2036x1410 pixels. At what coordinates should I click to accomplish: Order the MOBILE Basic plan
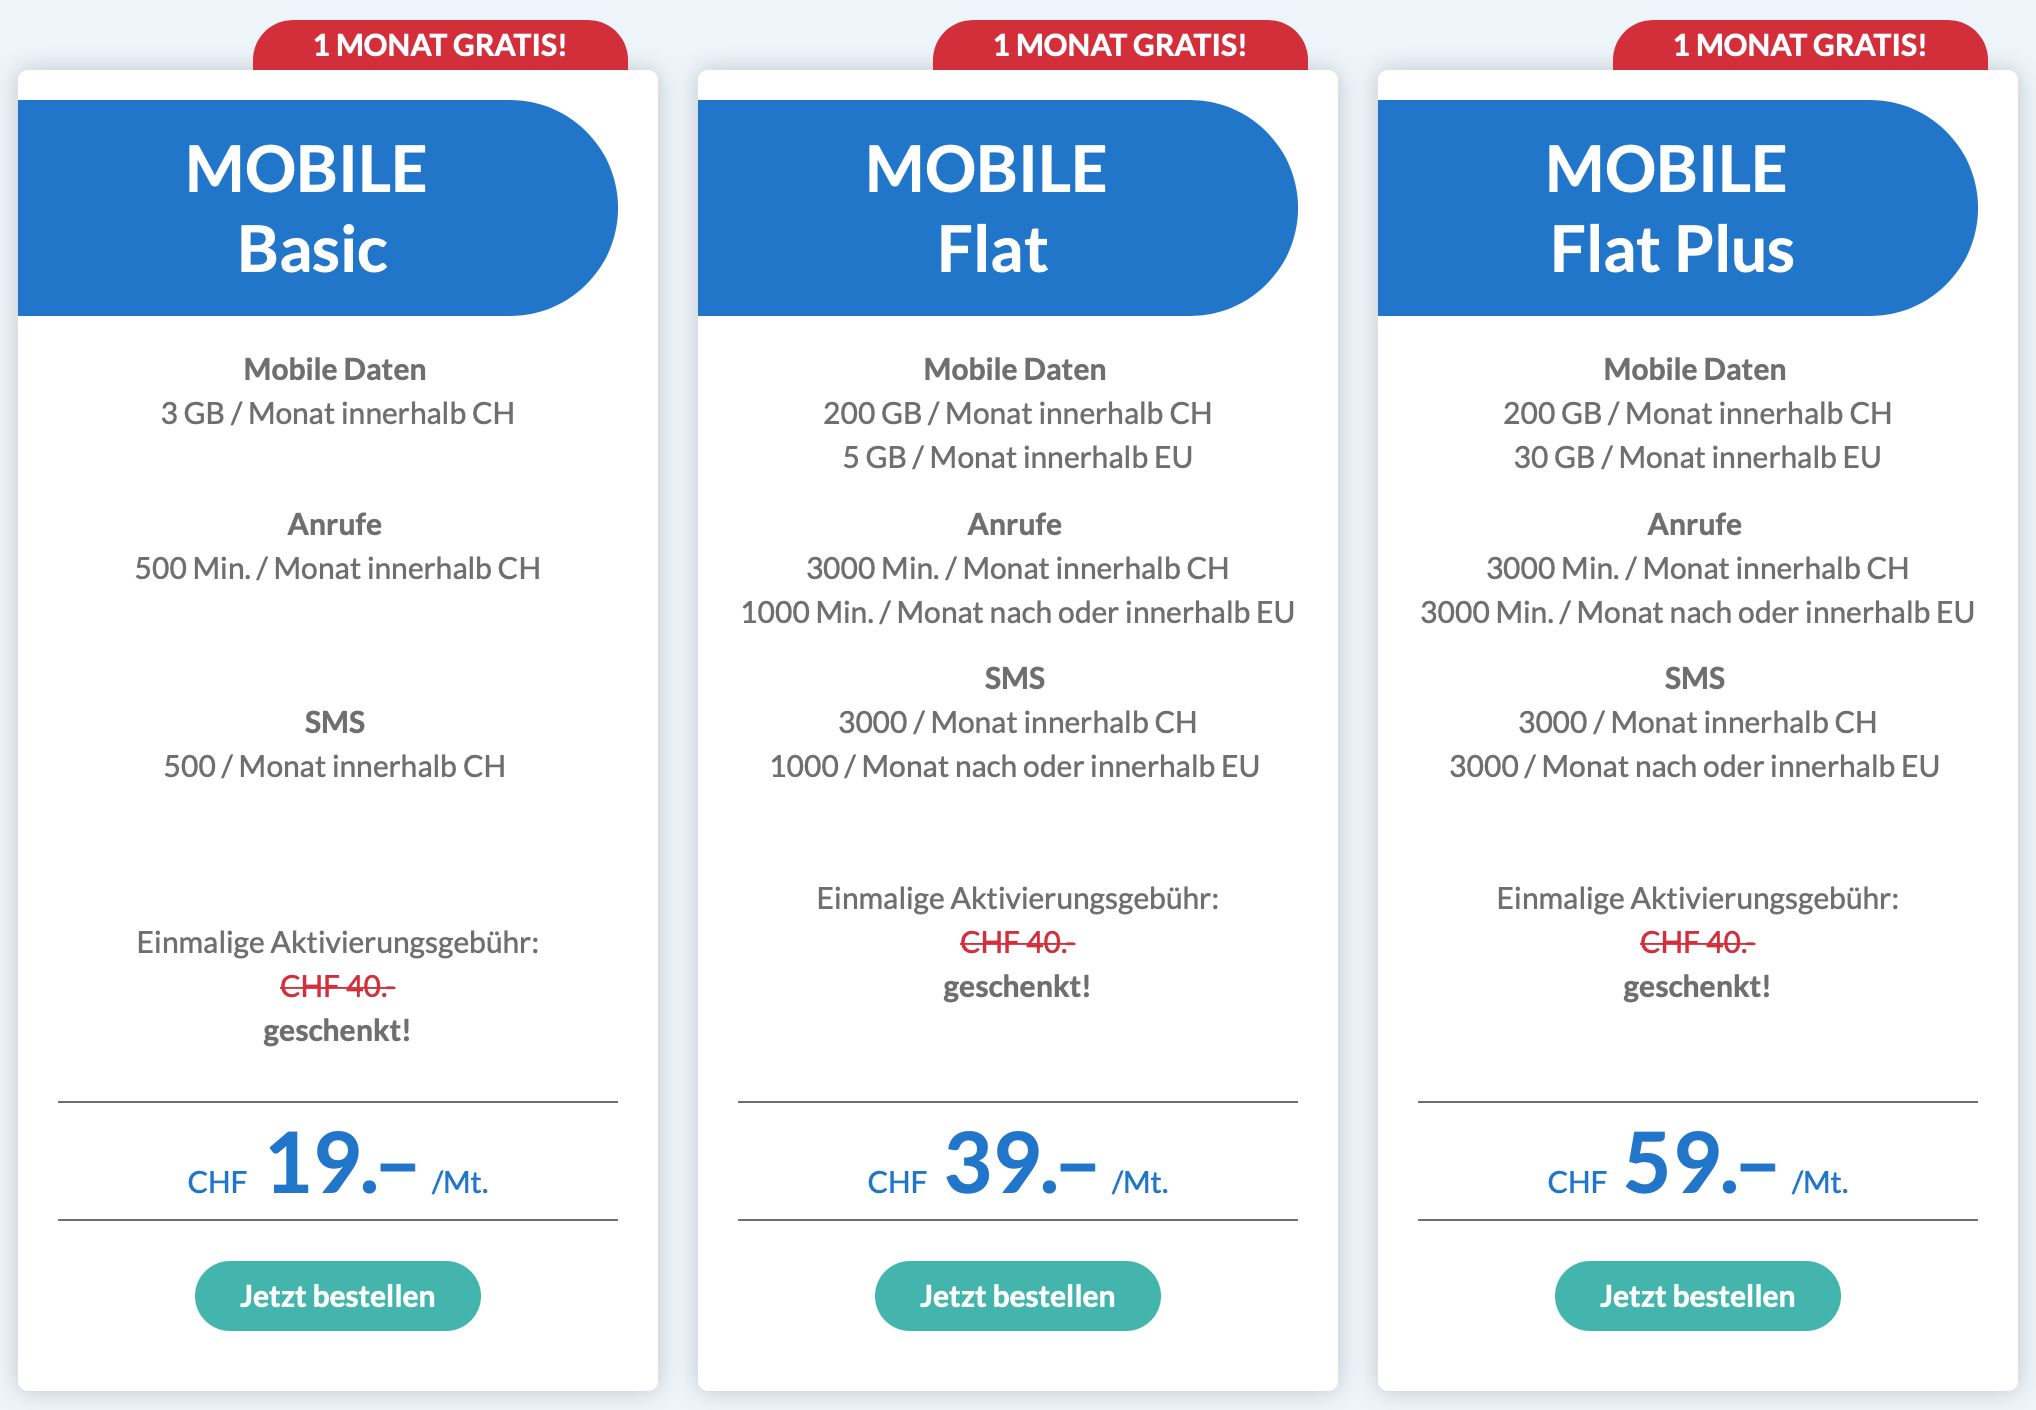337,1296
